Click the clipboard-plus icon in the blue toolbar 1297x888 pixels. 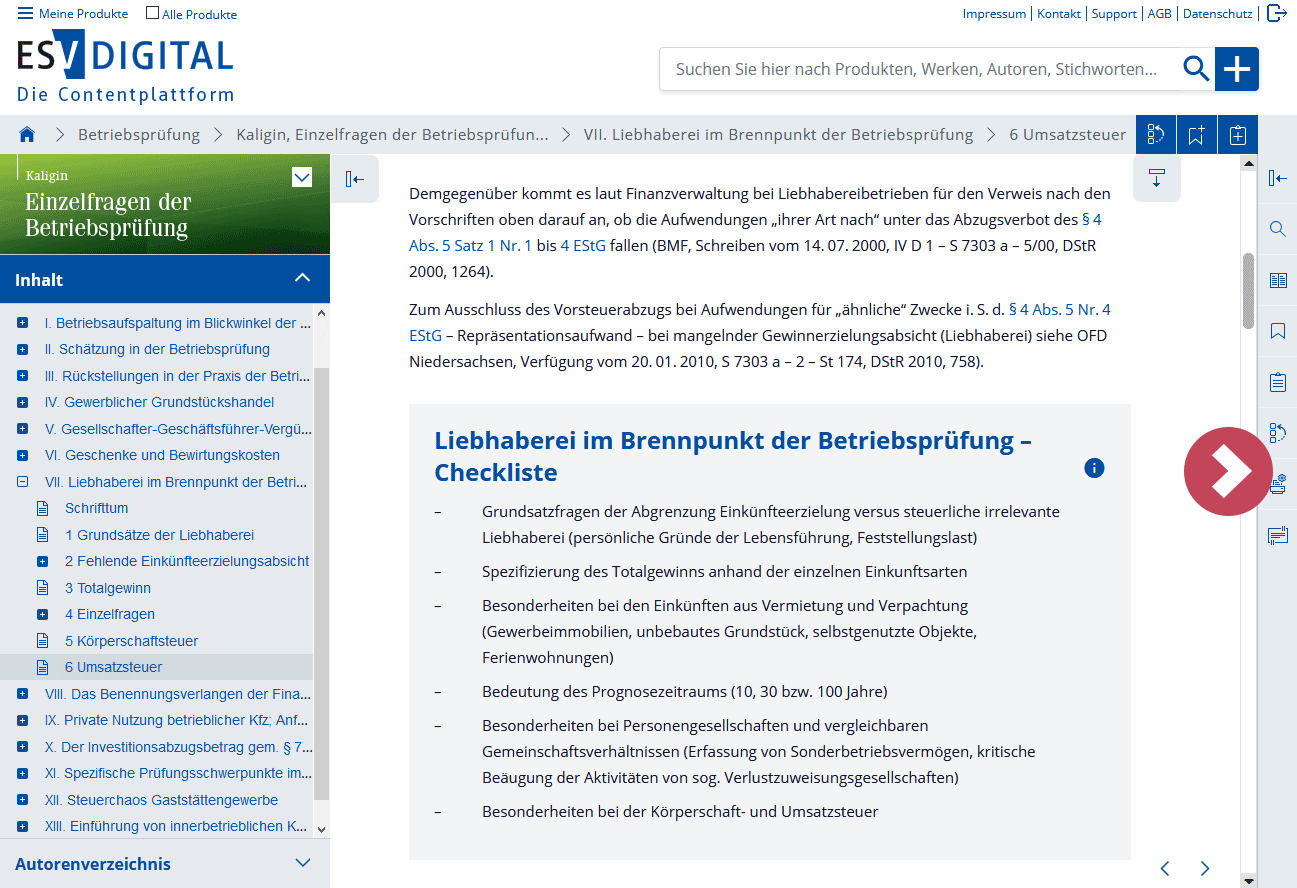pos(1238,134)
